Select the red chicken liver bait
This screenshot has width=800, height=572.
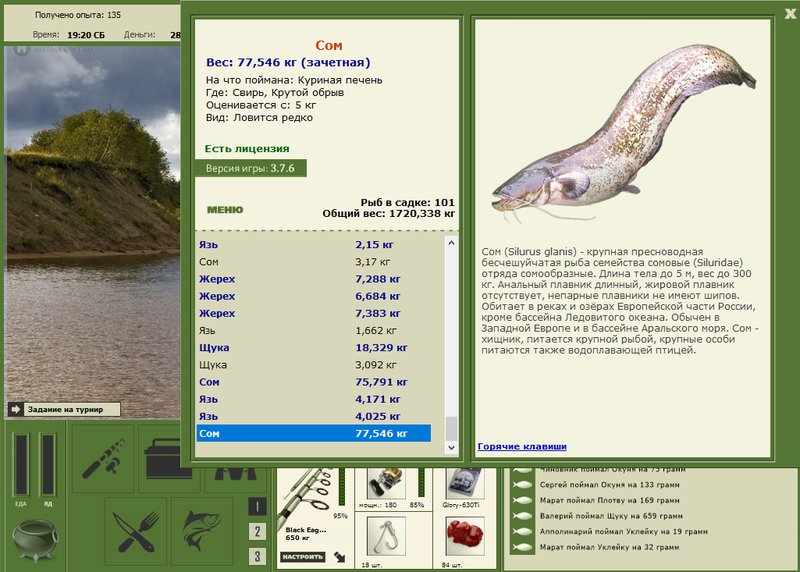(464, 536)
